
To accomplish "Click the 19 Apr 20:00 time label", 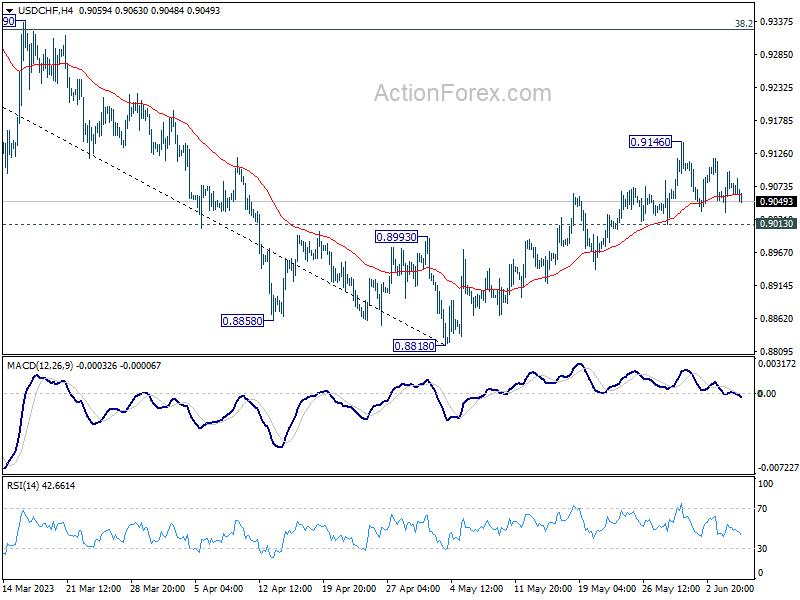I will click(x=349, y=589).
